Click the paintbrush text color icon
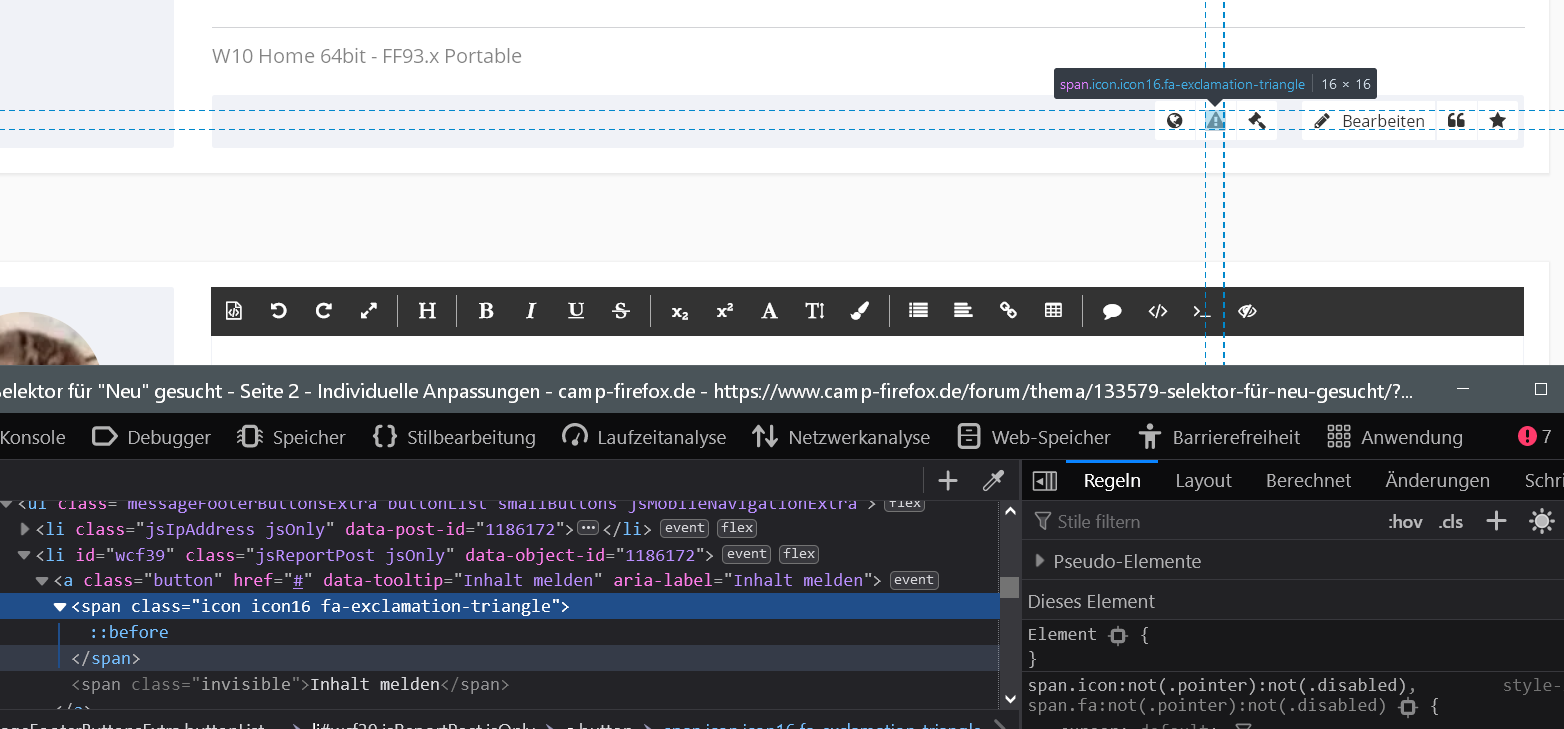The width and height of the screenshot is (1564, 729). point(859,311)
